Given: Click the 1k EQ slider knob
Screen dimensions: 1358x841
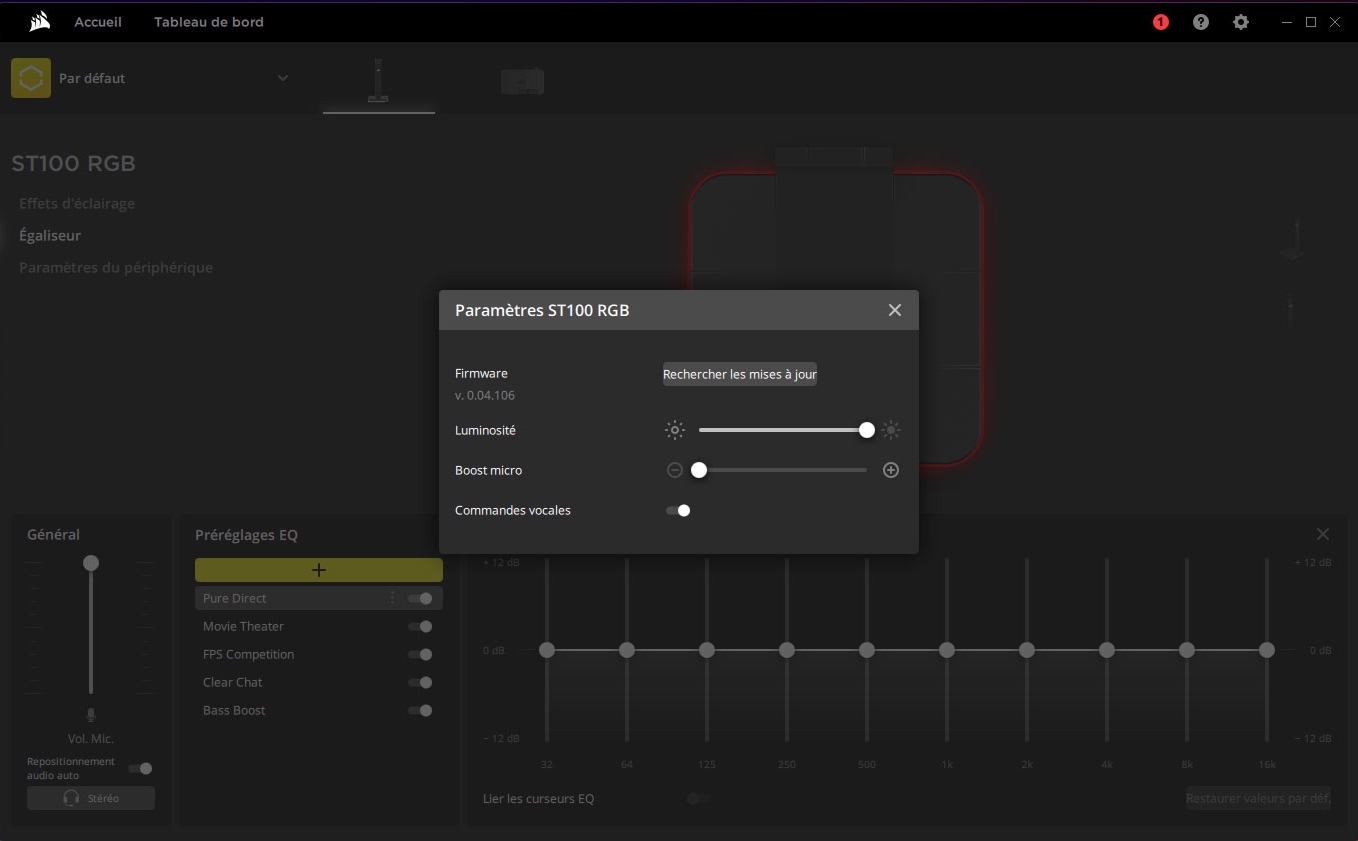Looking at the screenshot, I should pos(947,650).
